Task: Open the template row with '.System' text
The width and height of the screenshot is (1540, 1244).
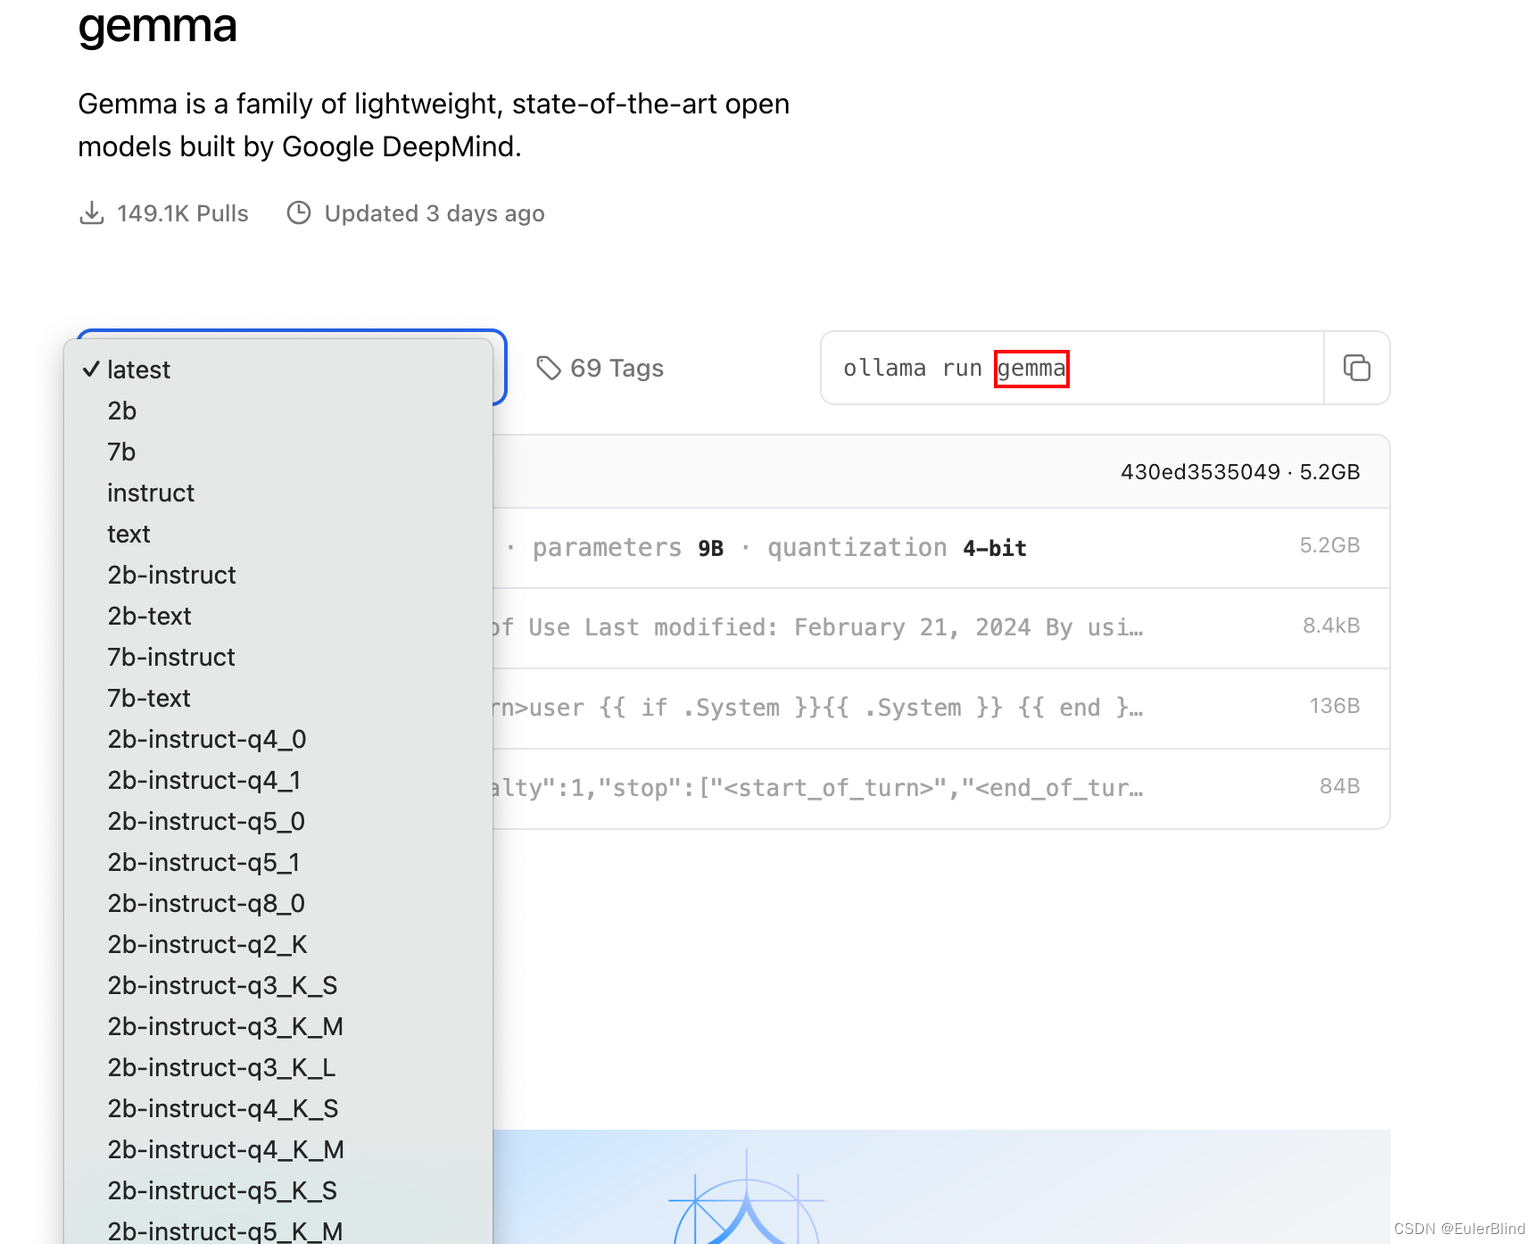Action: point(941,707)
